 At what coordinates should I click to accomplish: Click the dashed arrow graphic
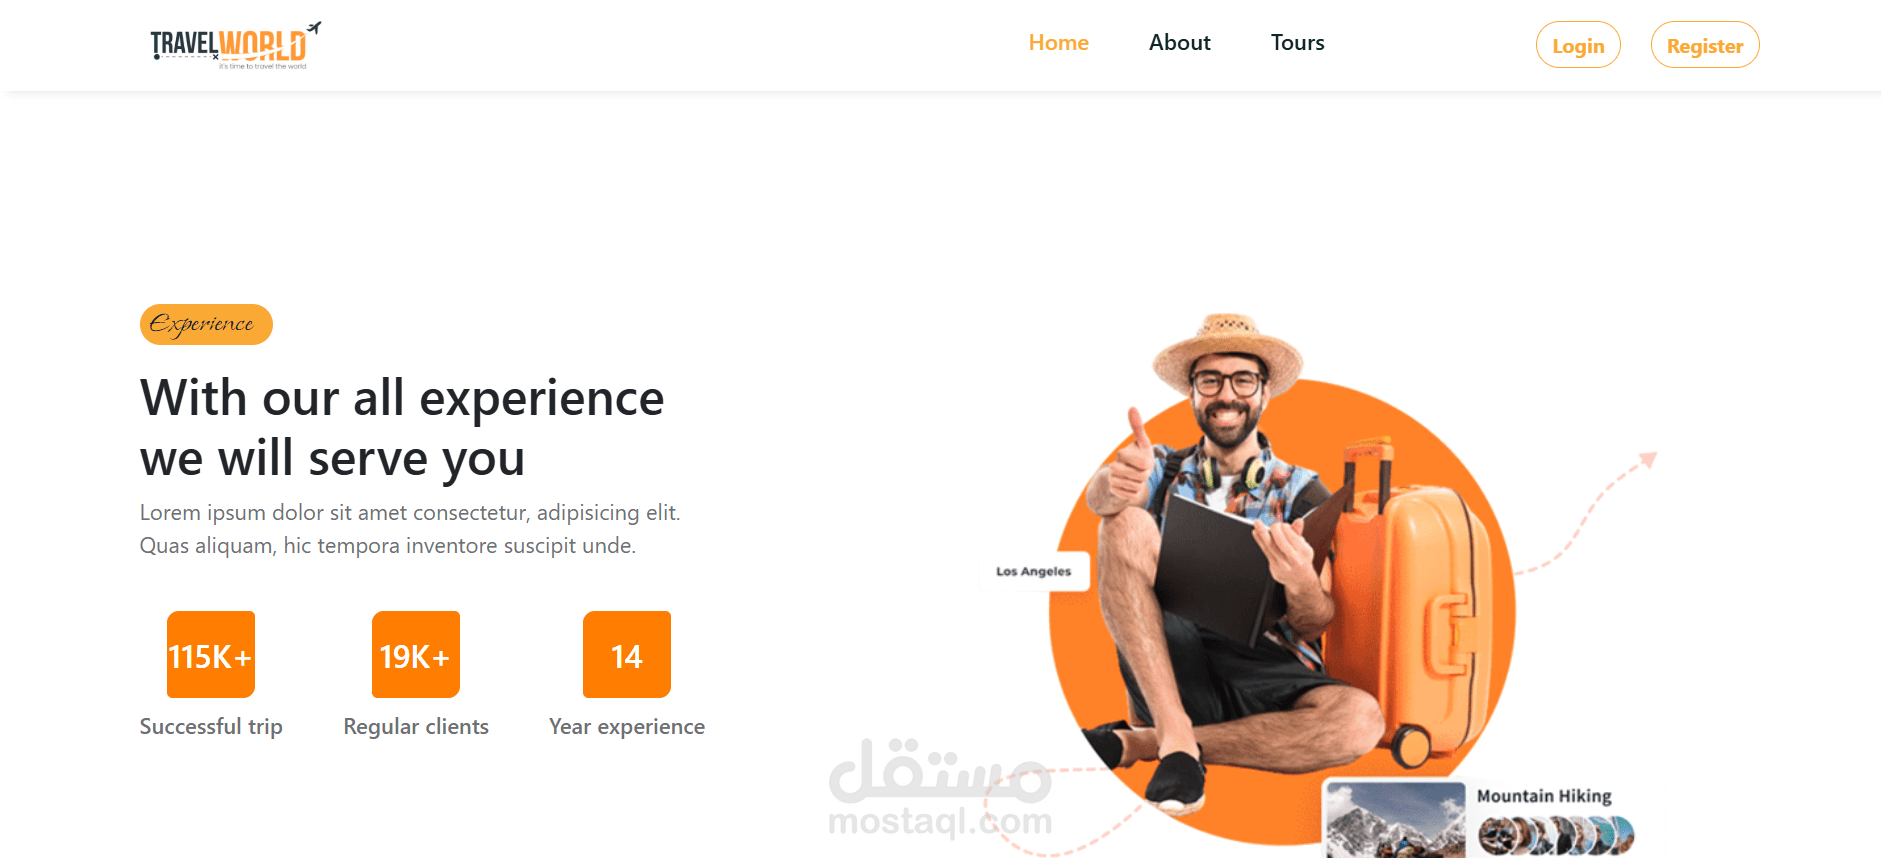point(1589,513)
